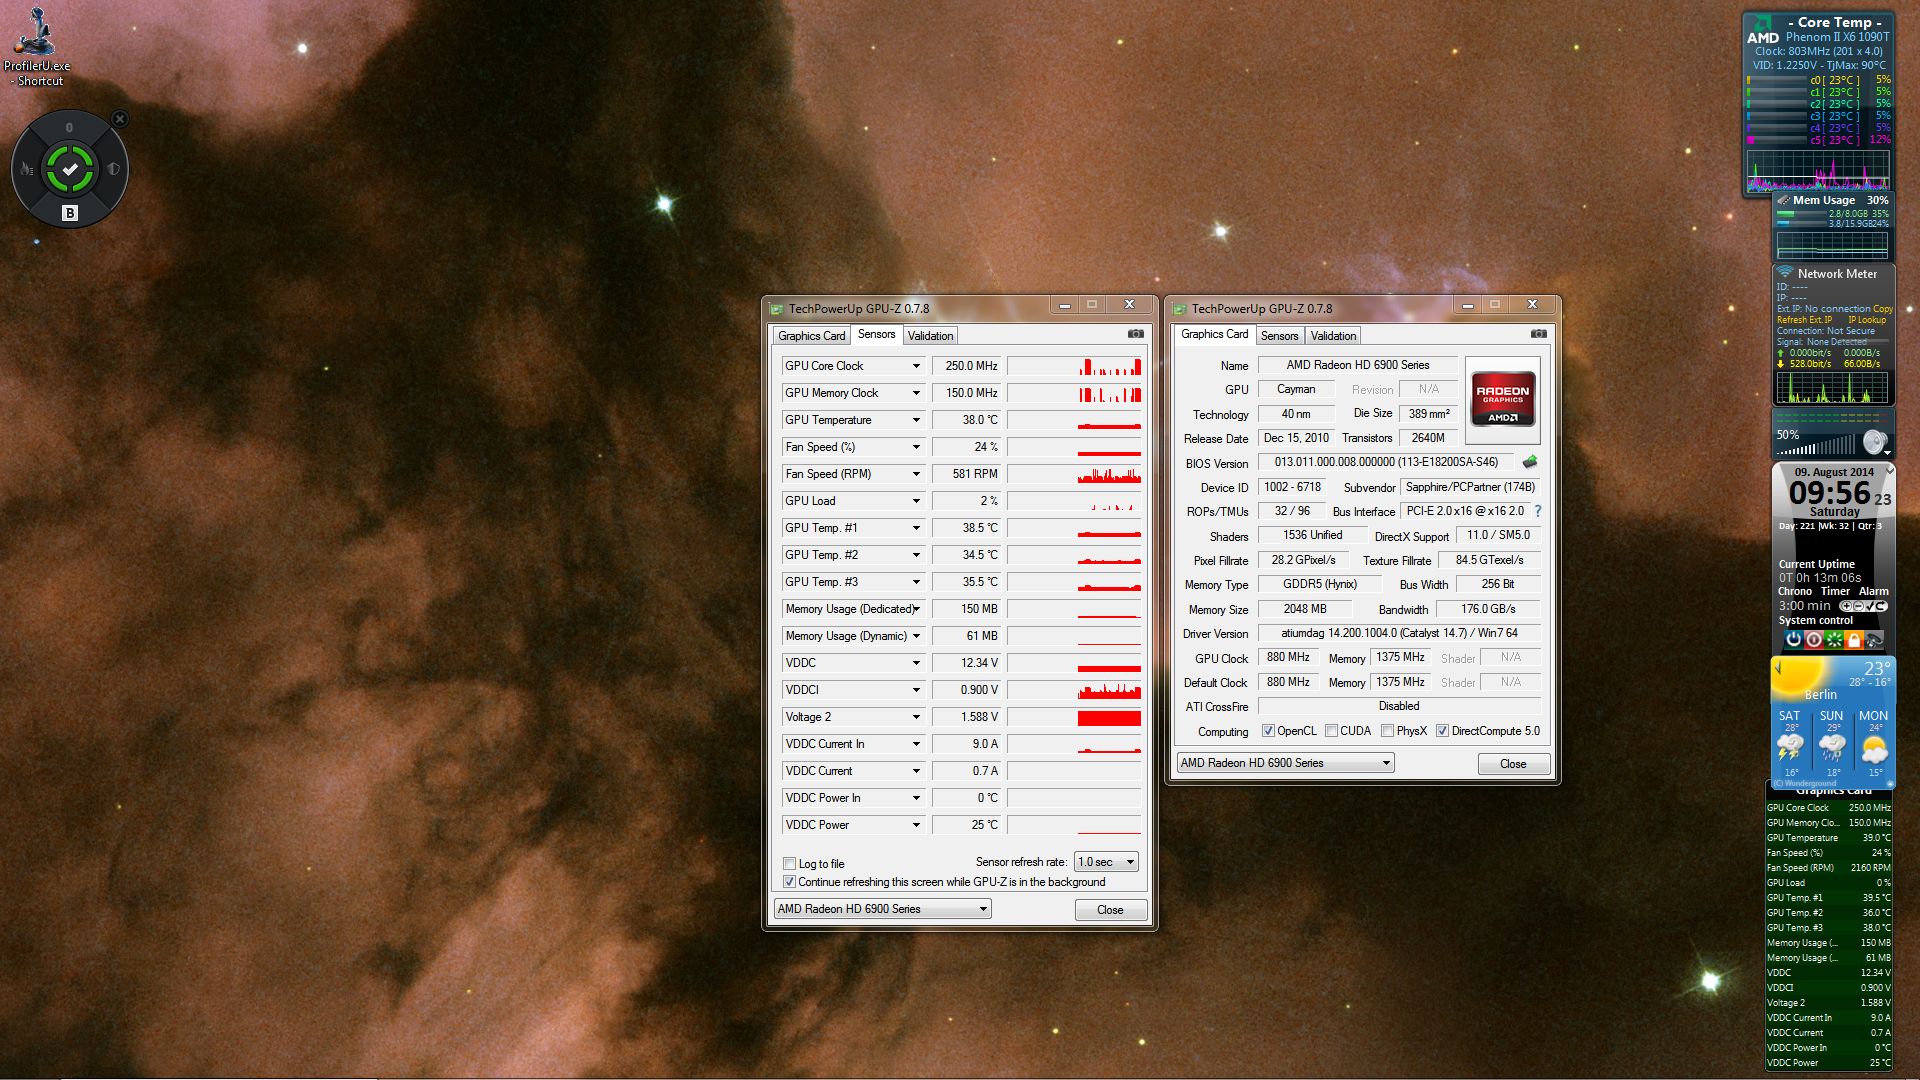The image size is (1920, 1080).
Task: Click the orange lock icon in System control
Action: (x=1854, y=639)
